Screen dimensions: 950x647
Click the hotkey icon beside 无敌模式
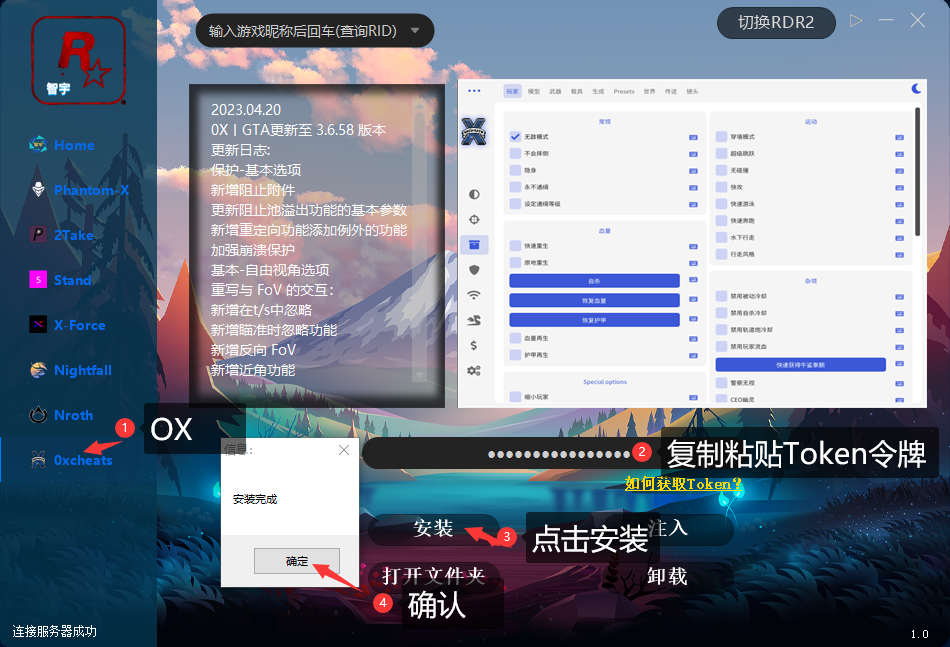coord(693,138)
